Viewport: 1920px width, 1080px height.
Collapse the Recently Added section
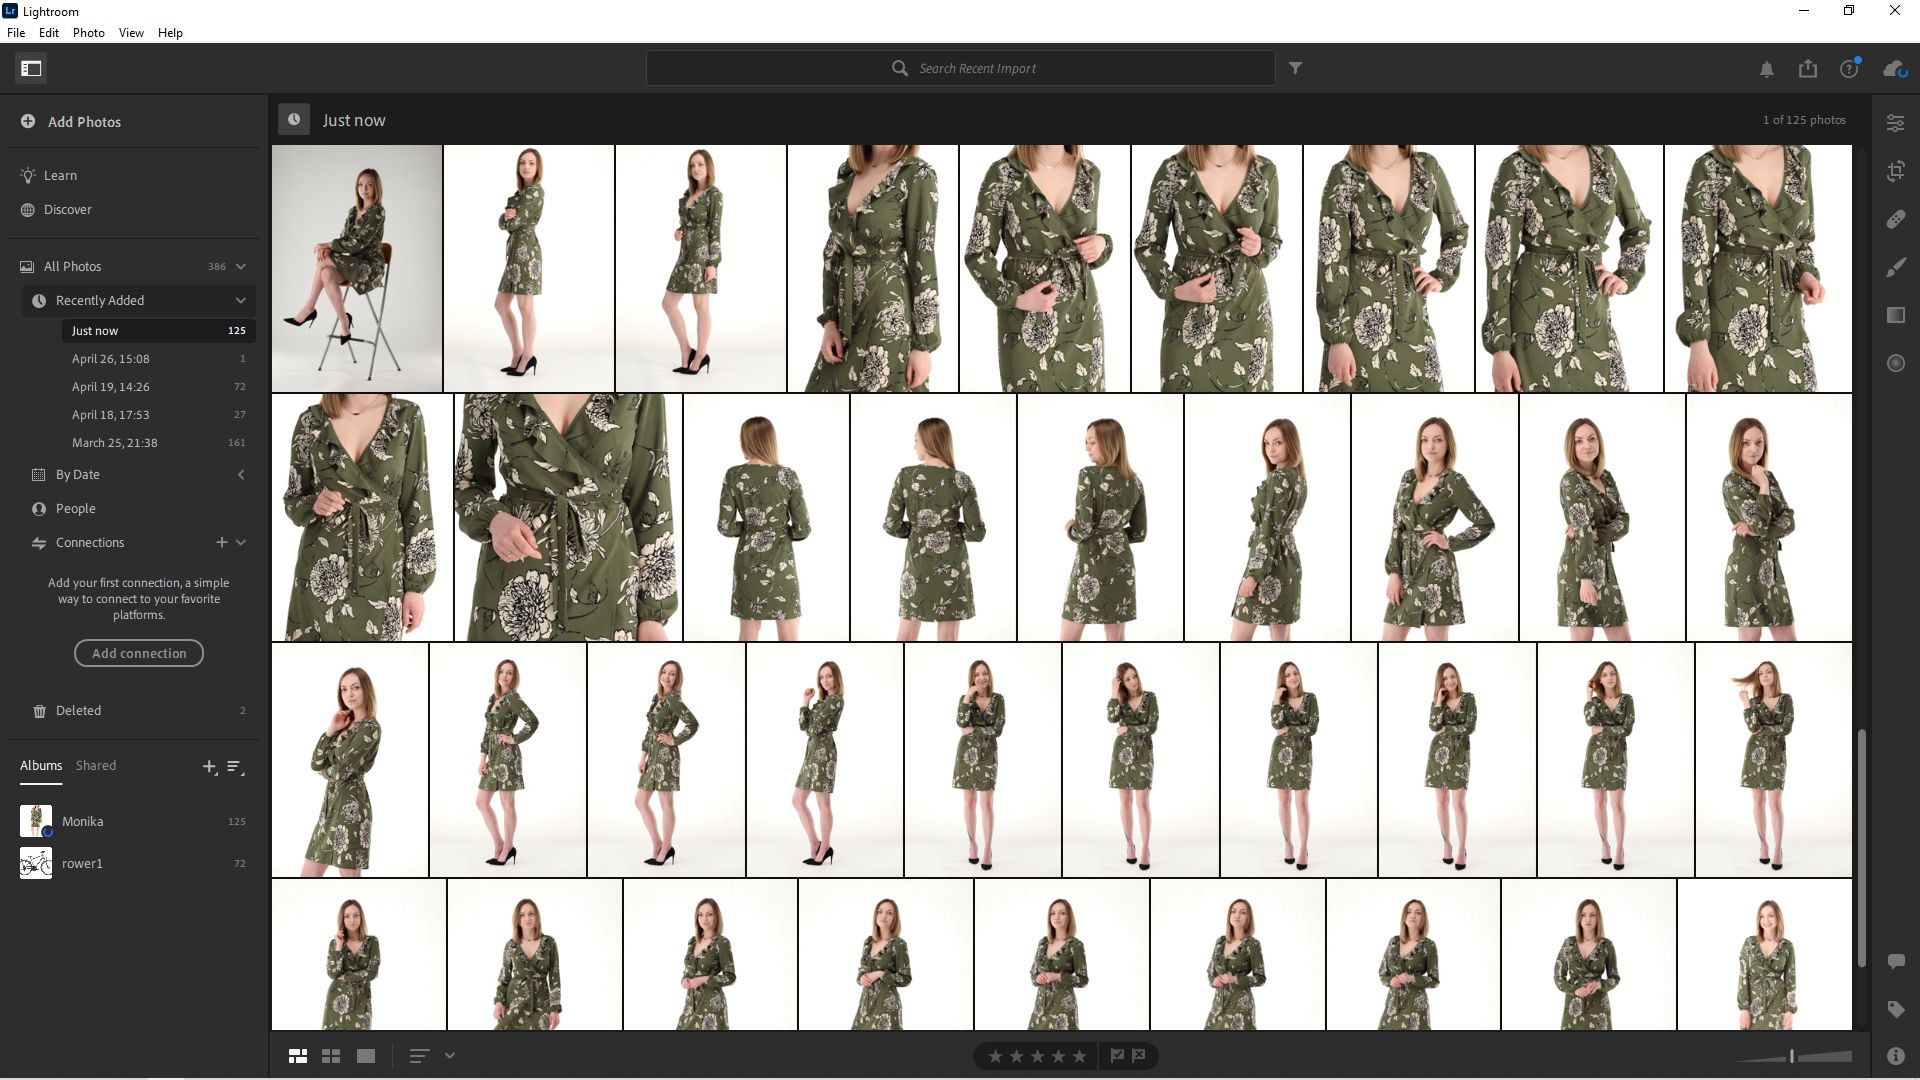coord(241,300)
